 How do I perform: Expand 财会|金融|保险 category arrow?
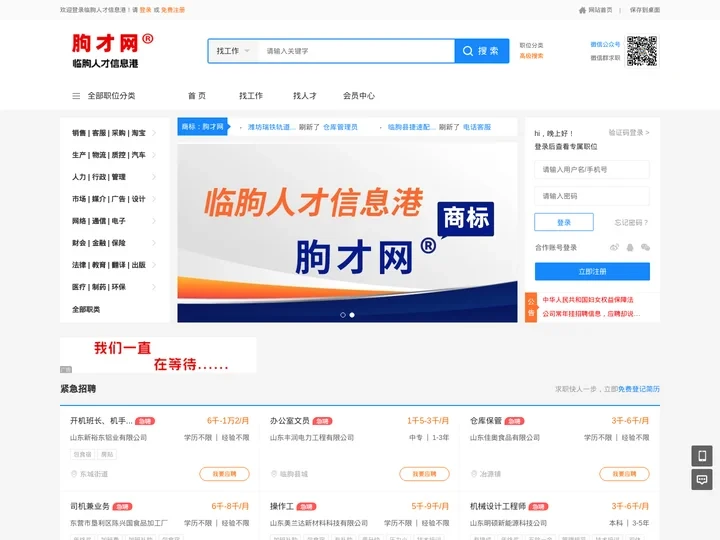click(154, 243)
